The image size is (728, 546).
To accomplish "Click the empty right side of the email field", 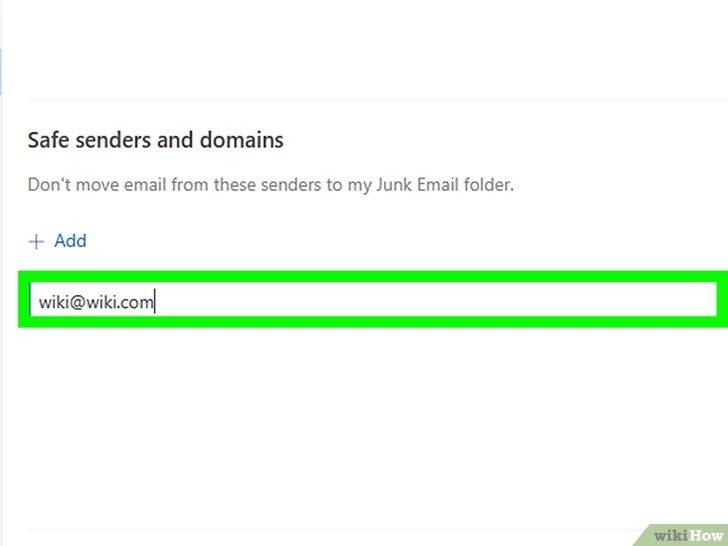I will tap(436, 299).
